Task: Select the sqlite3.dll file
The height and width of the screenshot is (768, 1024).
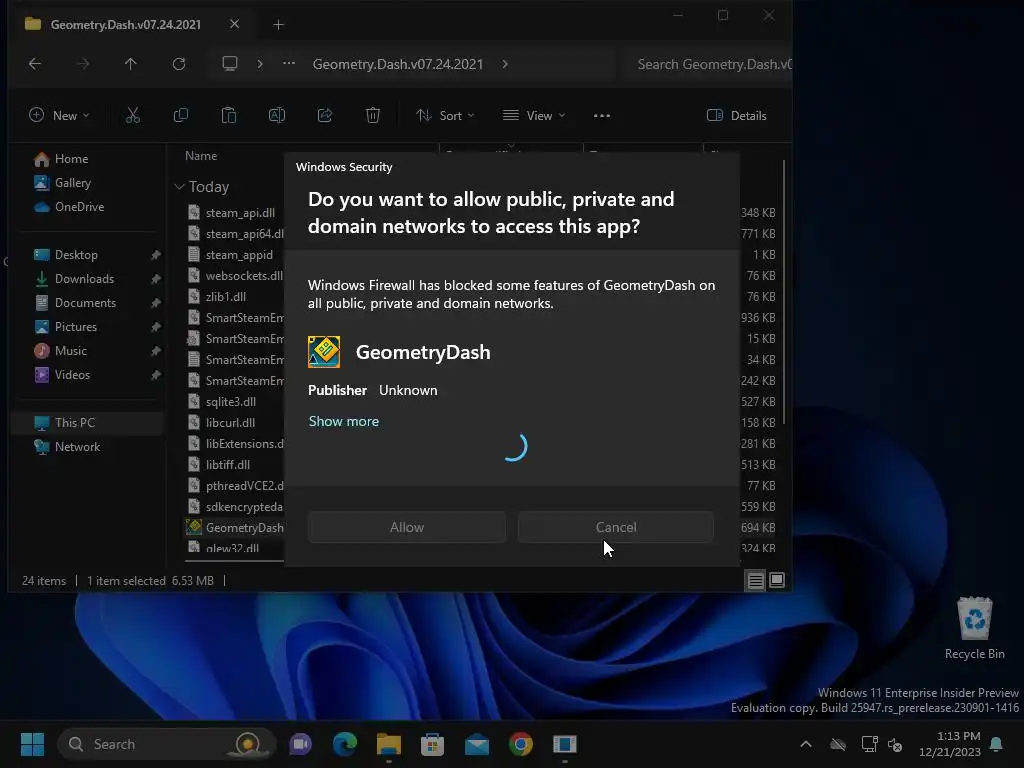Action: pos(231,402)
